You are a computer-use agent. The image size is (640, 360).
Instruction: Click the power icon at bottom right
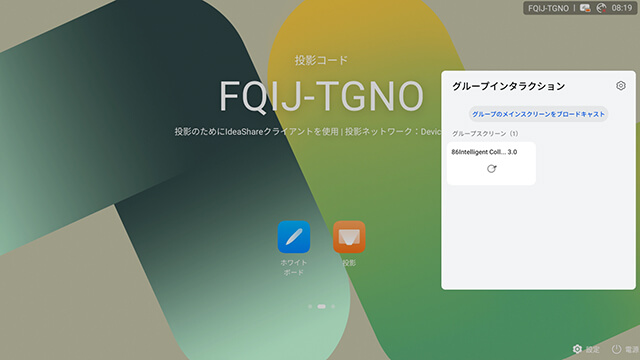(616, 349)
